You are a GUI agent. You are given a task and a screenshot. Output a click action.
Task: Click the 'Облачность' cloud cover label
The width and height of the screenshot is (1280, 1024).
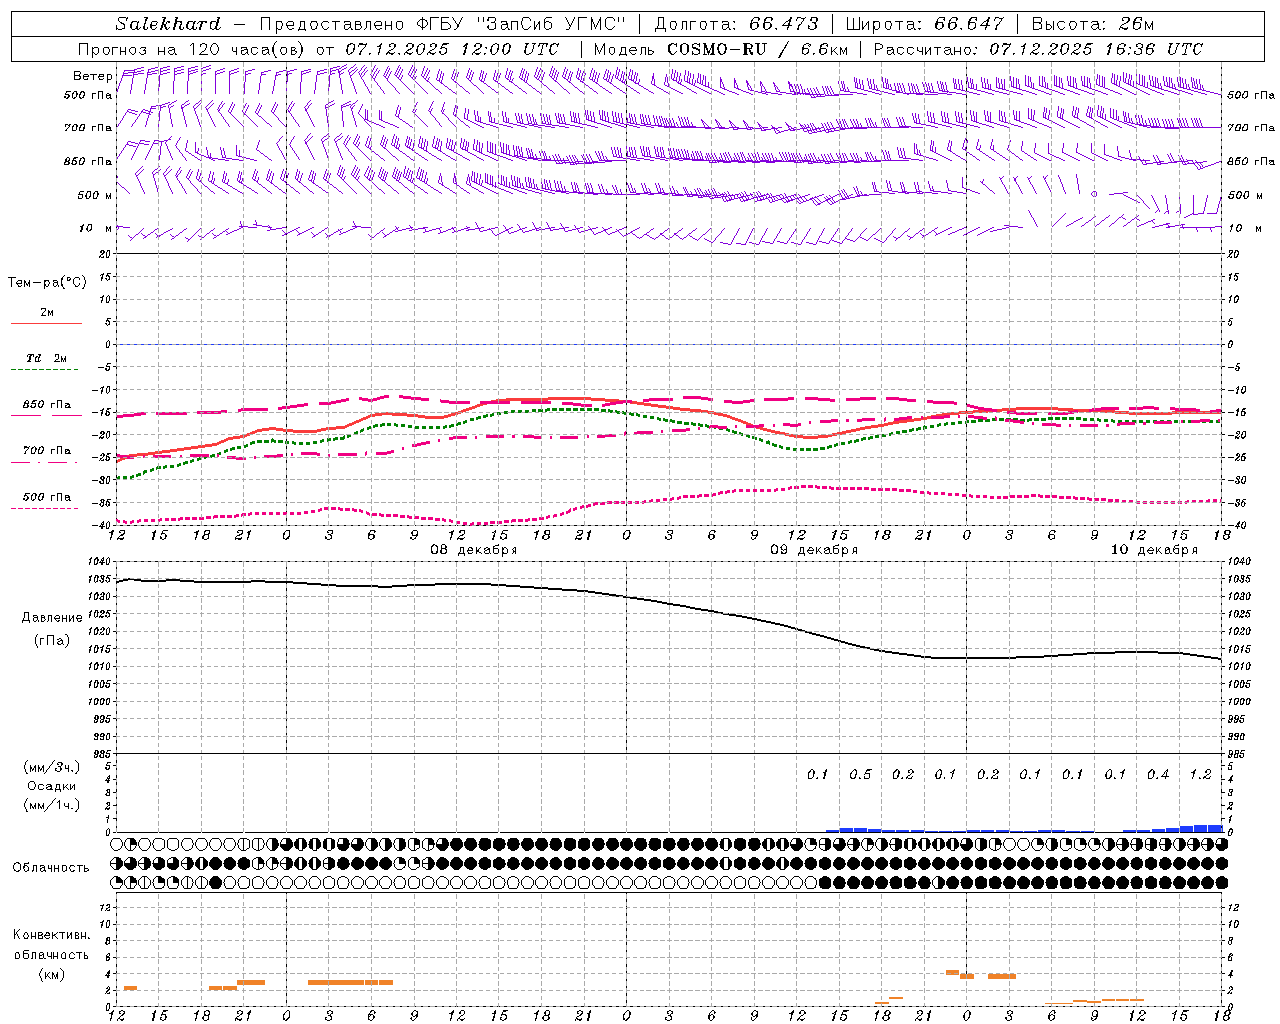click(x=50, y=867)
